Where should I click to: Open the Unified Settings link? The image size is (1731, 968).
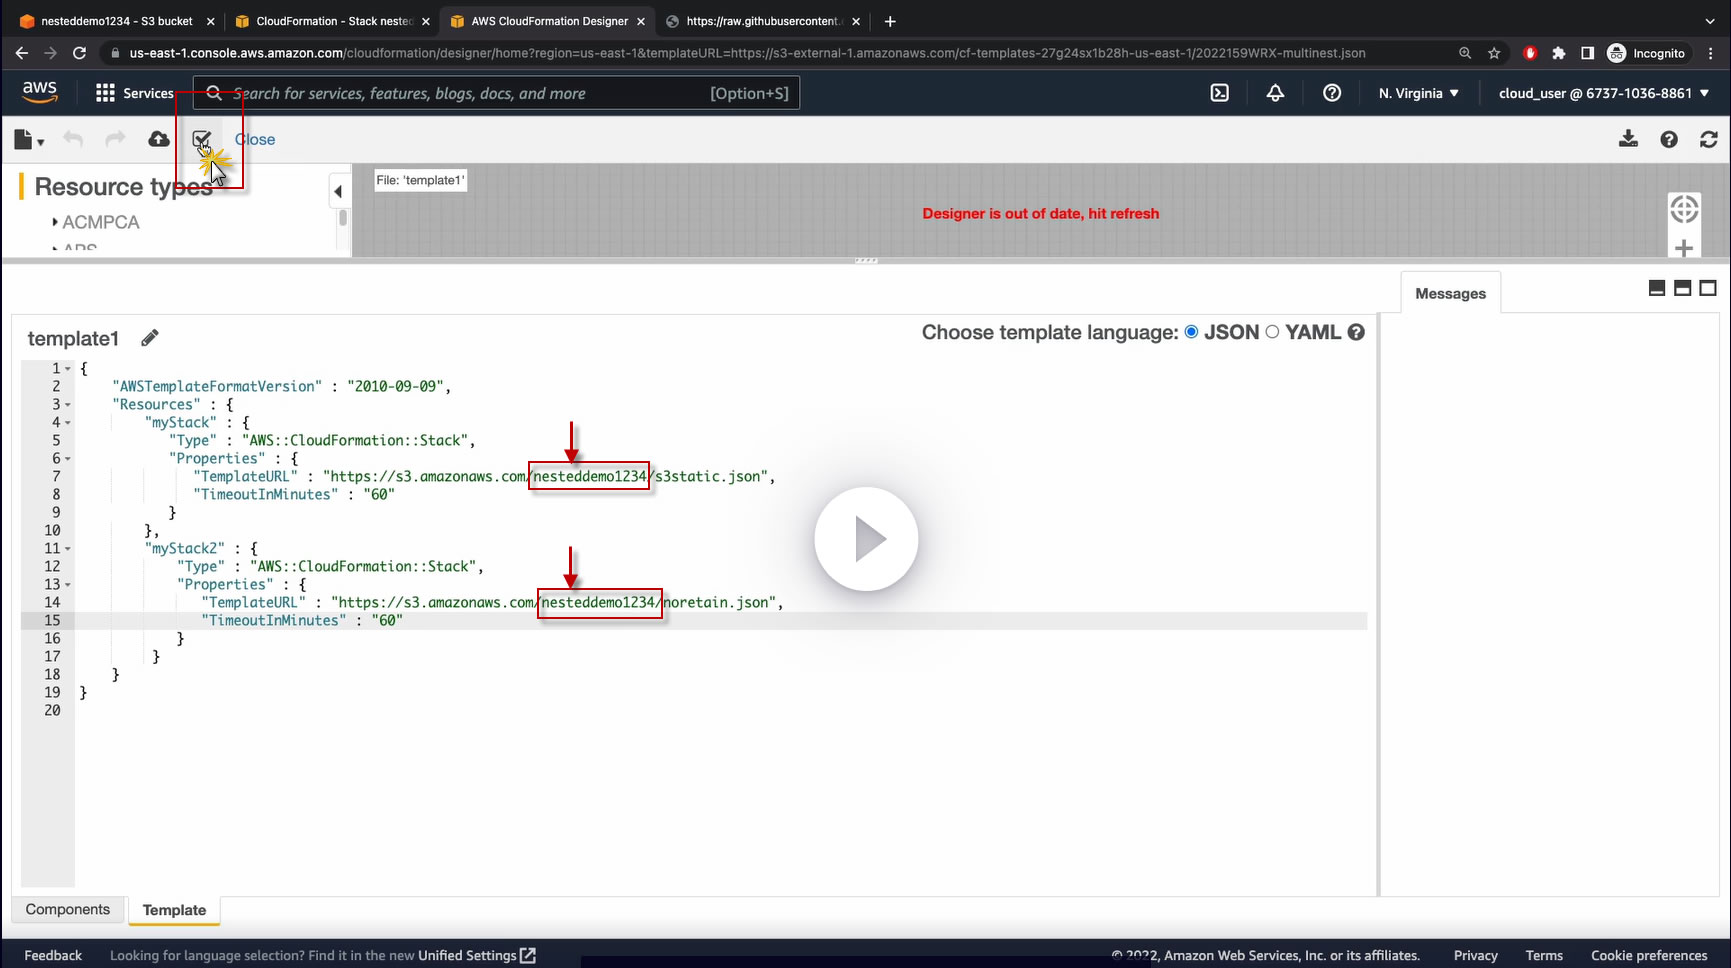(x=477, y=955)
